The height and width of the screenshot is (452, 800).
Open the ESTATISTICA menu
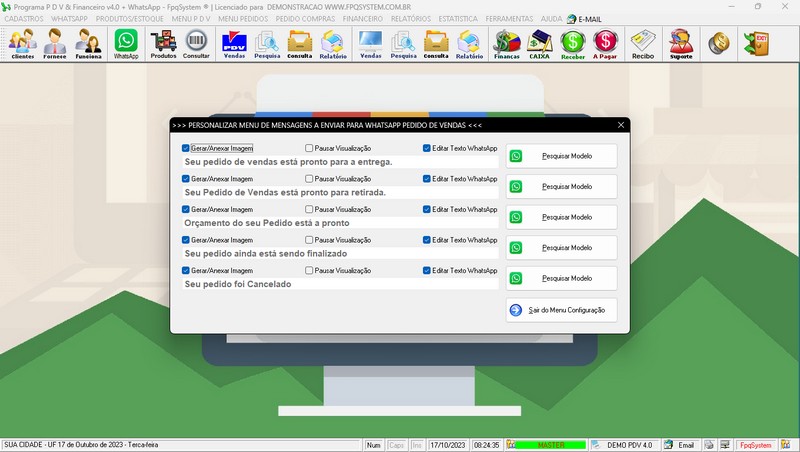[458, 19]
